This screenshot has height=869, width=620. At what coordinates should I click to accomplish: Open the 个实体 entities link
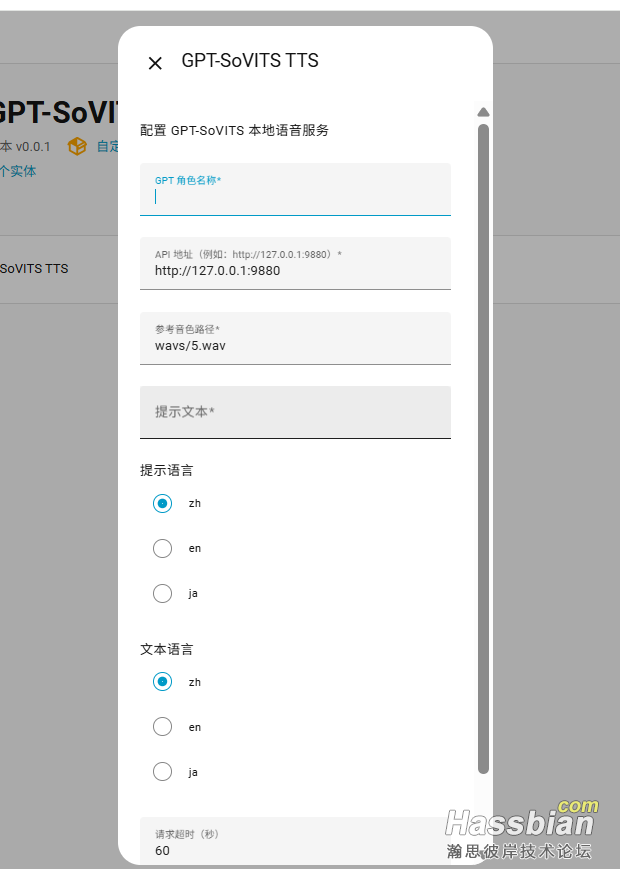click(18, 171)
